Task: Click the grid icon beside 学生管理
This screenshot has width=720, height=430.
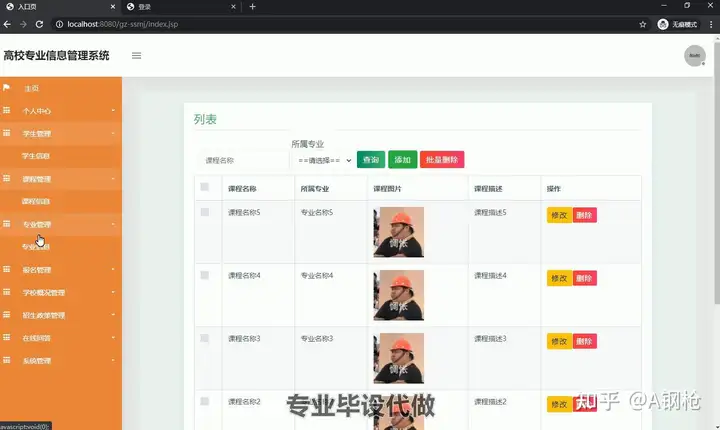Action: click(x=6, y=133)
